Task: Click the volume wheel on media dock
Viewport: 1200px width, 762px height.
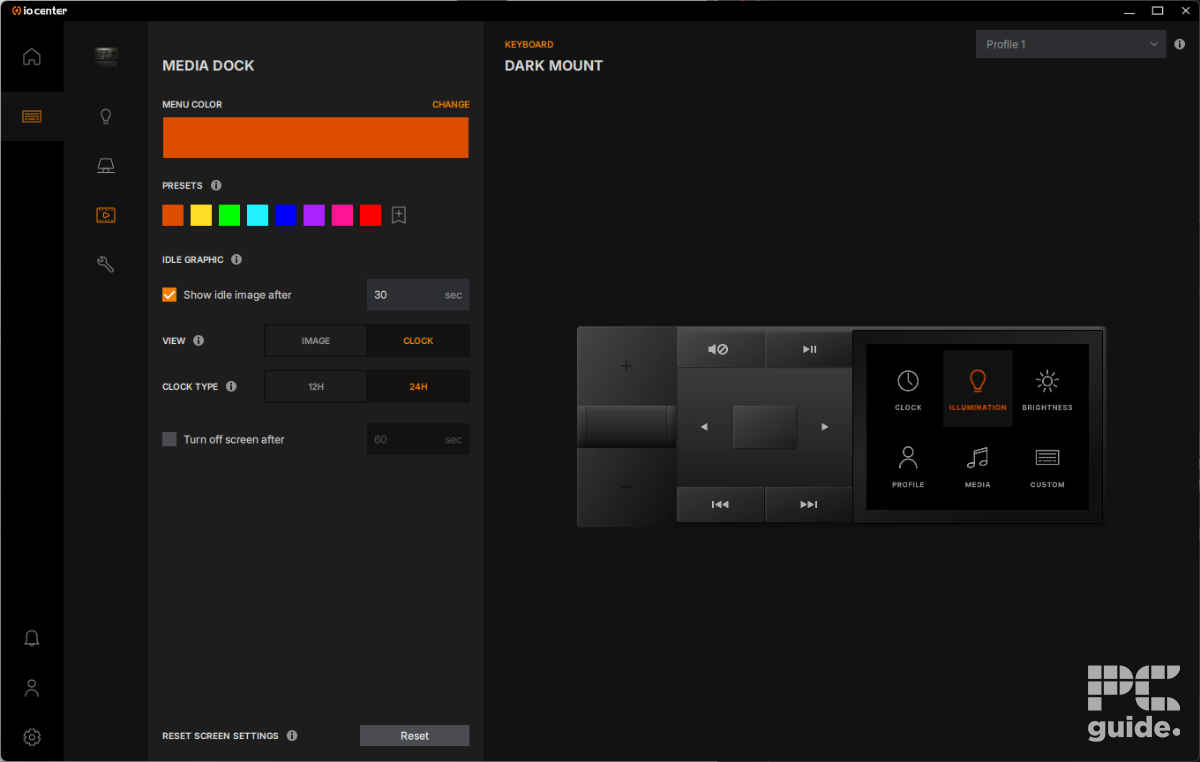Action: click(627, 426)
